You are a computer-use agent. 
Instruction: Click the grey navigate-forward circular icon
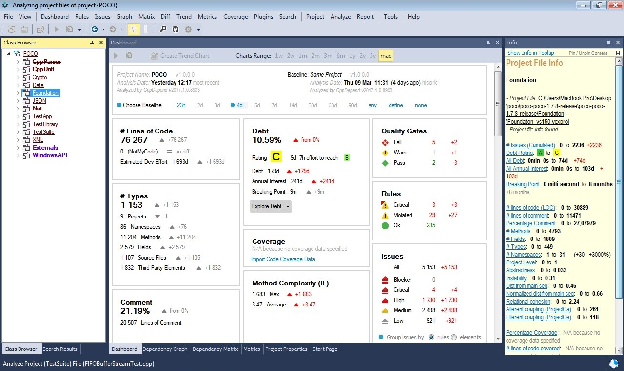pos(113,29)
